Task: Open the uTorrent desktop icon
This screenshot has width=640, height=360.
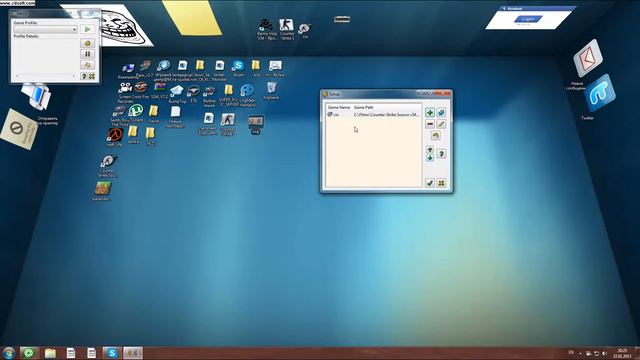Action: [136, 112]
